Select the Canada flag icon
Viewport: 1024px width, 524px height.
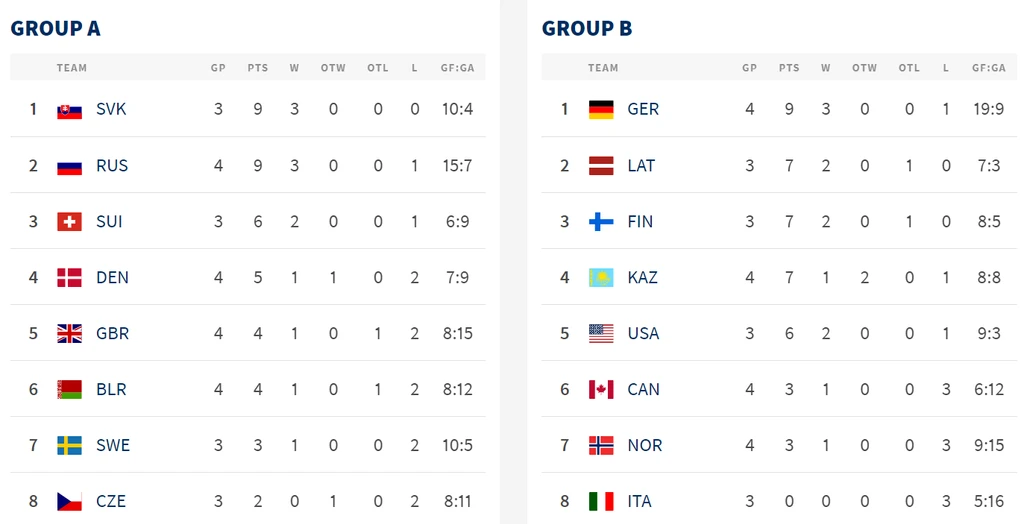click(601, 389)
